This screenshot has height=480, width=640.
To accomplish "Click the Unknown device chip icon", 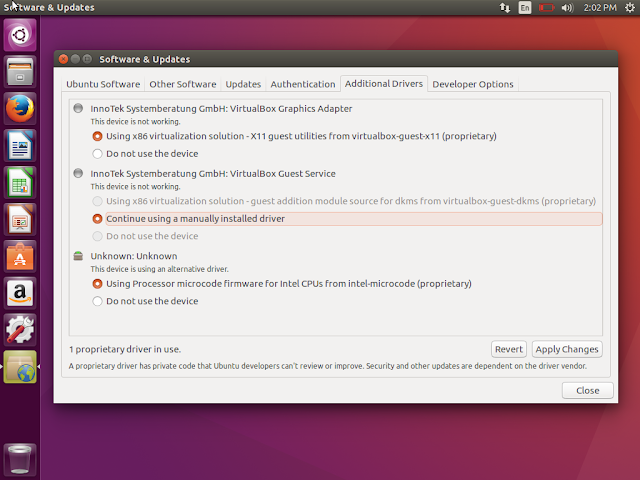I will pos(78,256).
